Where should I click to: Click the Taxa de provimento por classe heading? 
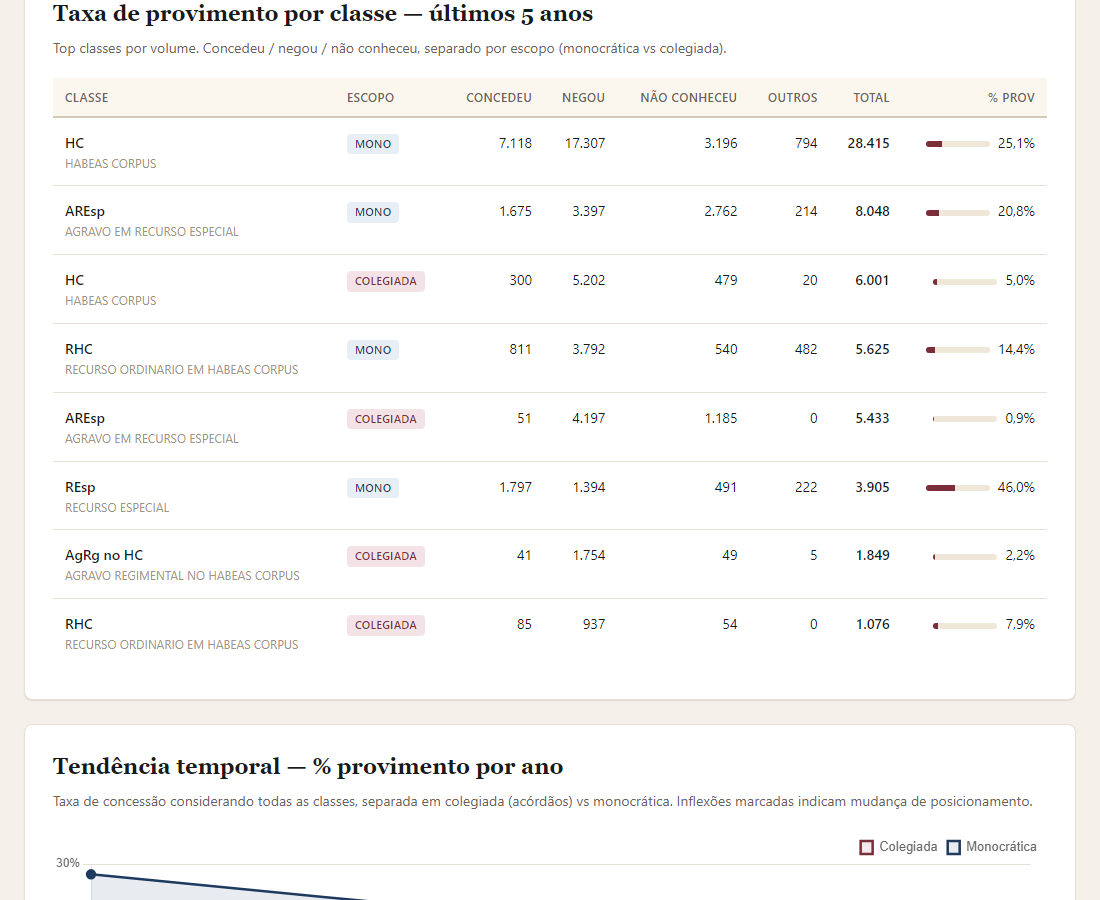pyautogui.click(x=323, y=13)
